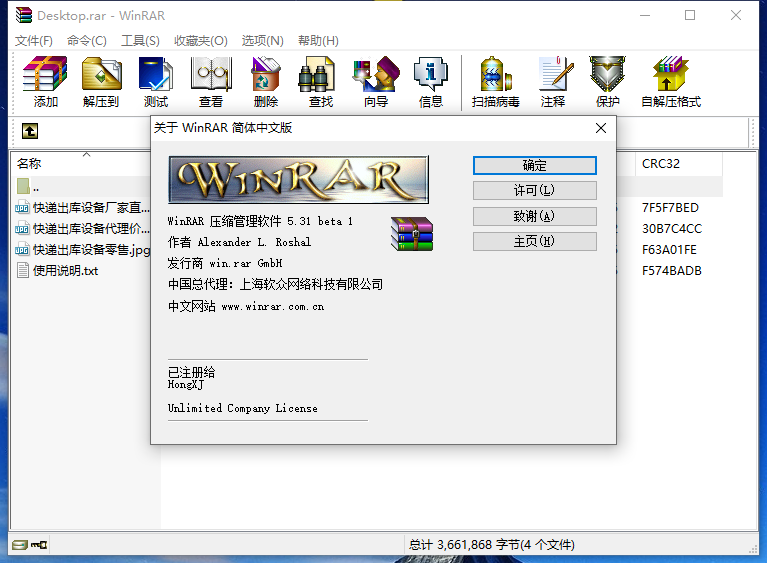Click the HongXJ registered name text
767x563 pixels.
click(185, 384)
